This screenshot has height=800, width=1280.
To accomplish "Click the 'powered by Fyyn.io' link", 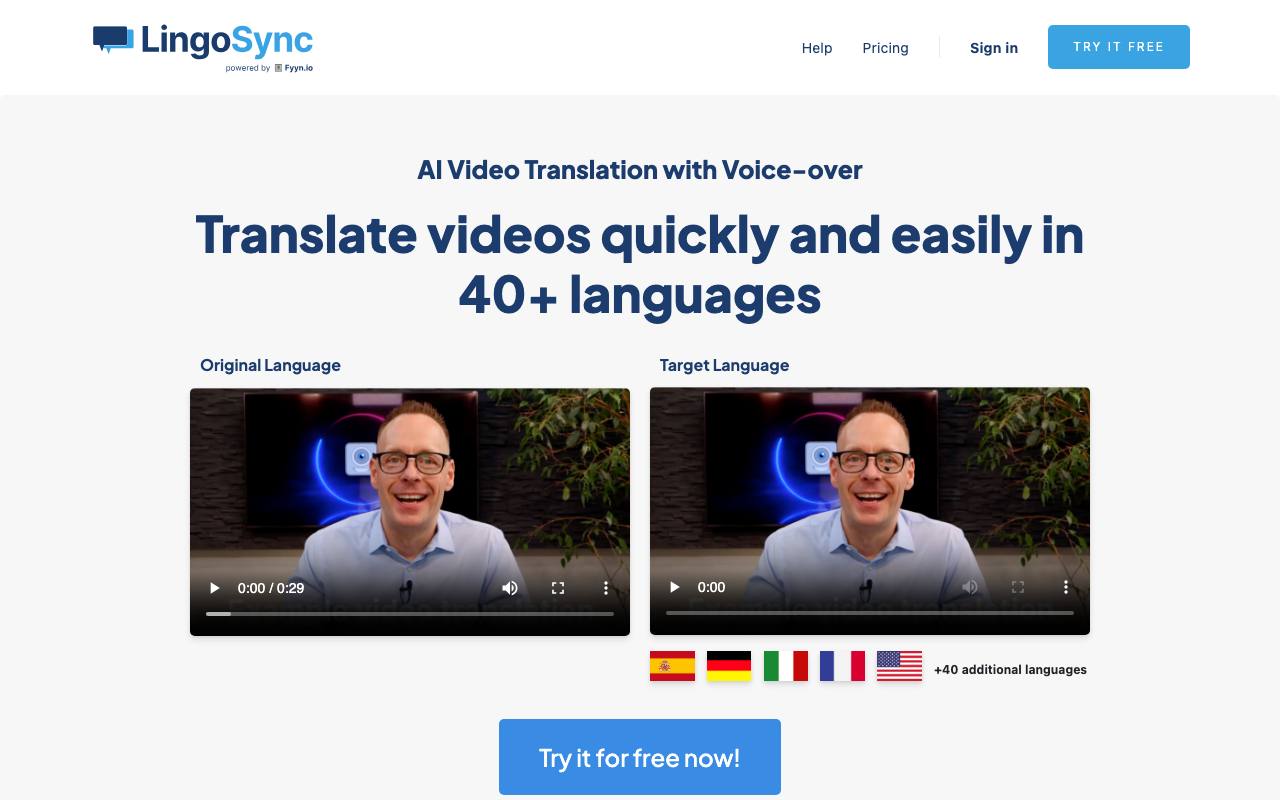I will point(269,68).
